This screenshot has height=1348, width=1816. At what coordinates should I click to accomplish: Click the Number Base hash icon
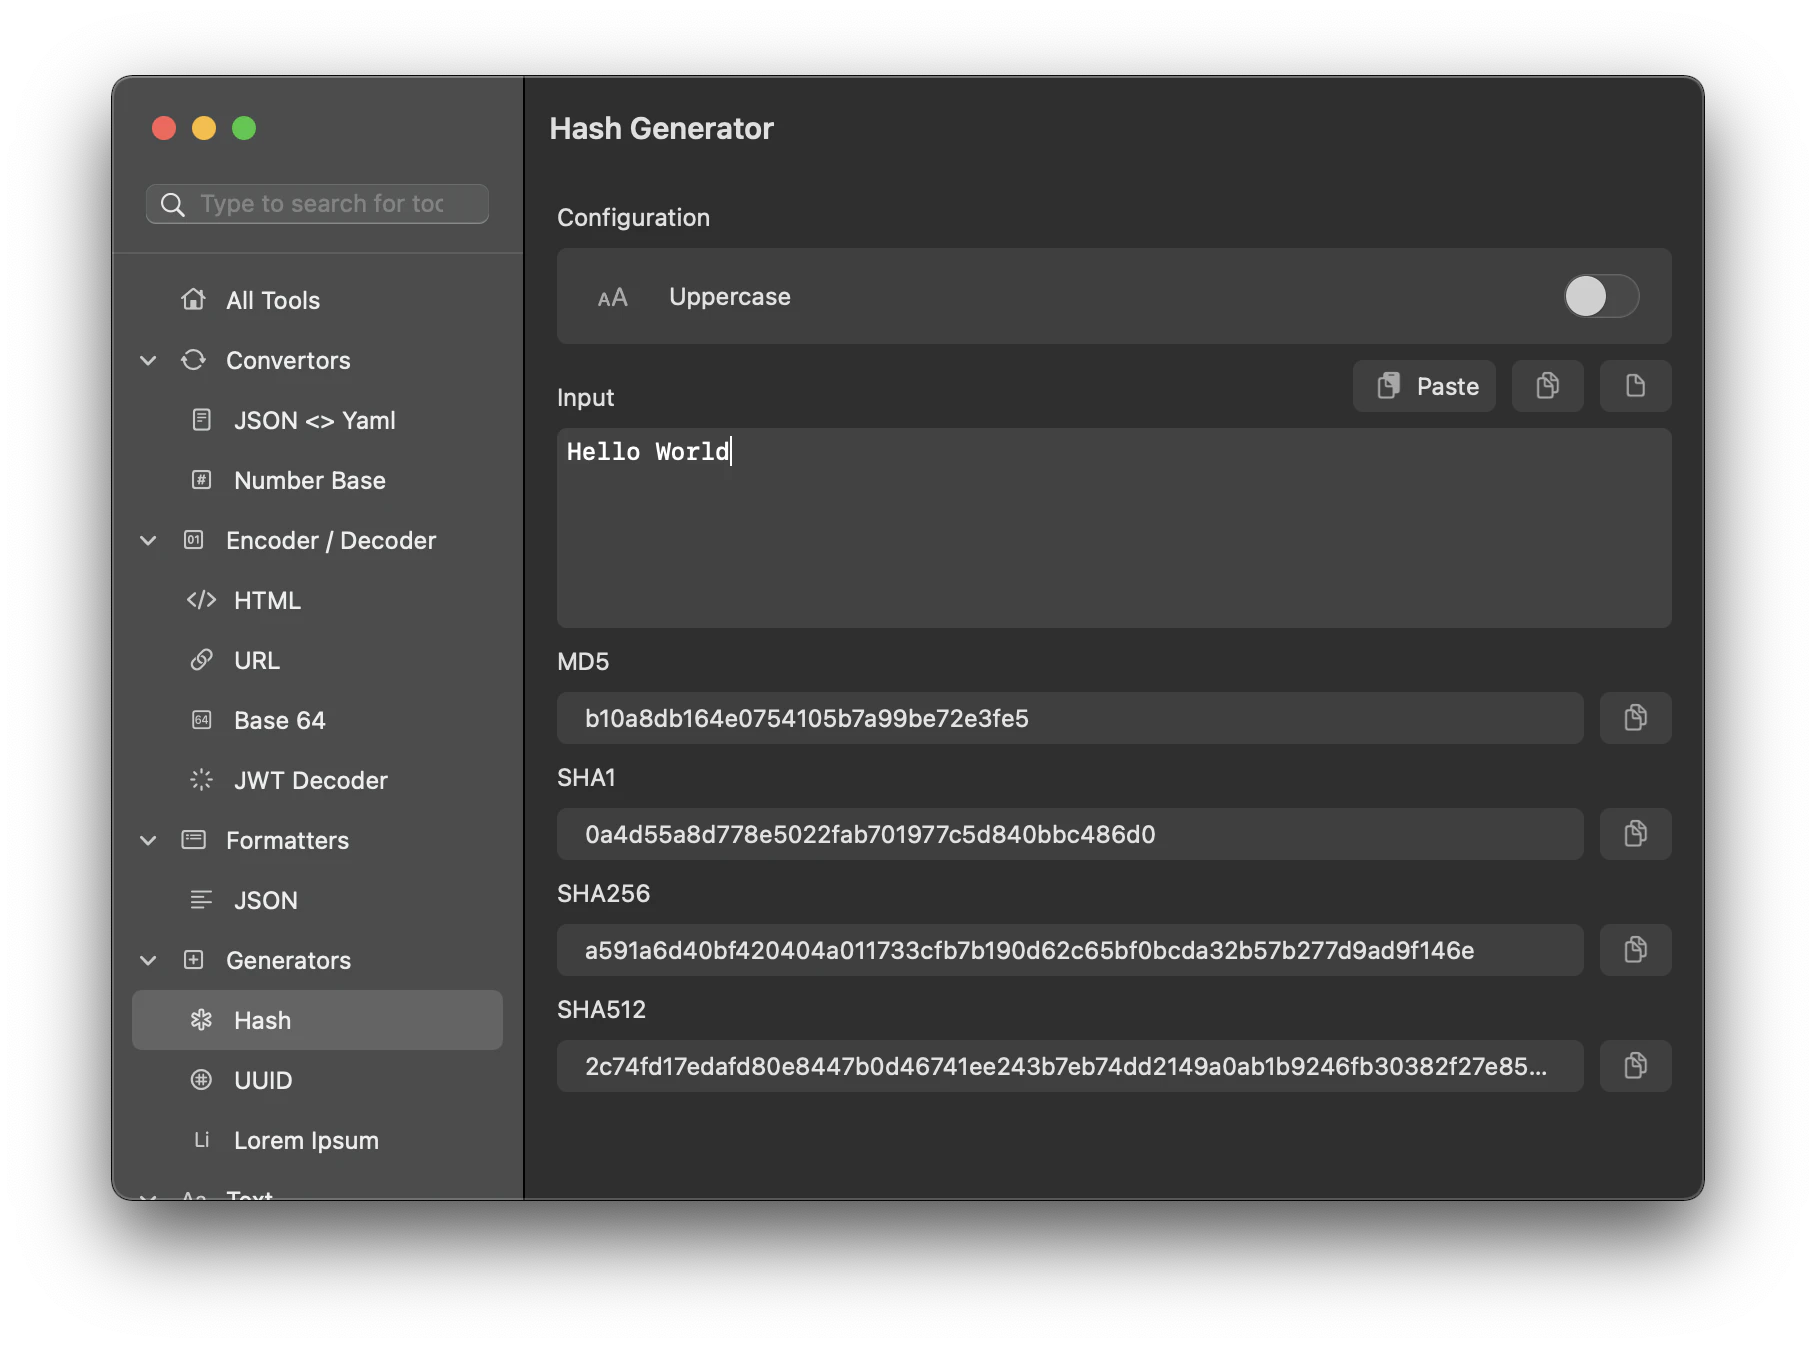201,480
